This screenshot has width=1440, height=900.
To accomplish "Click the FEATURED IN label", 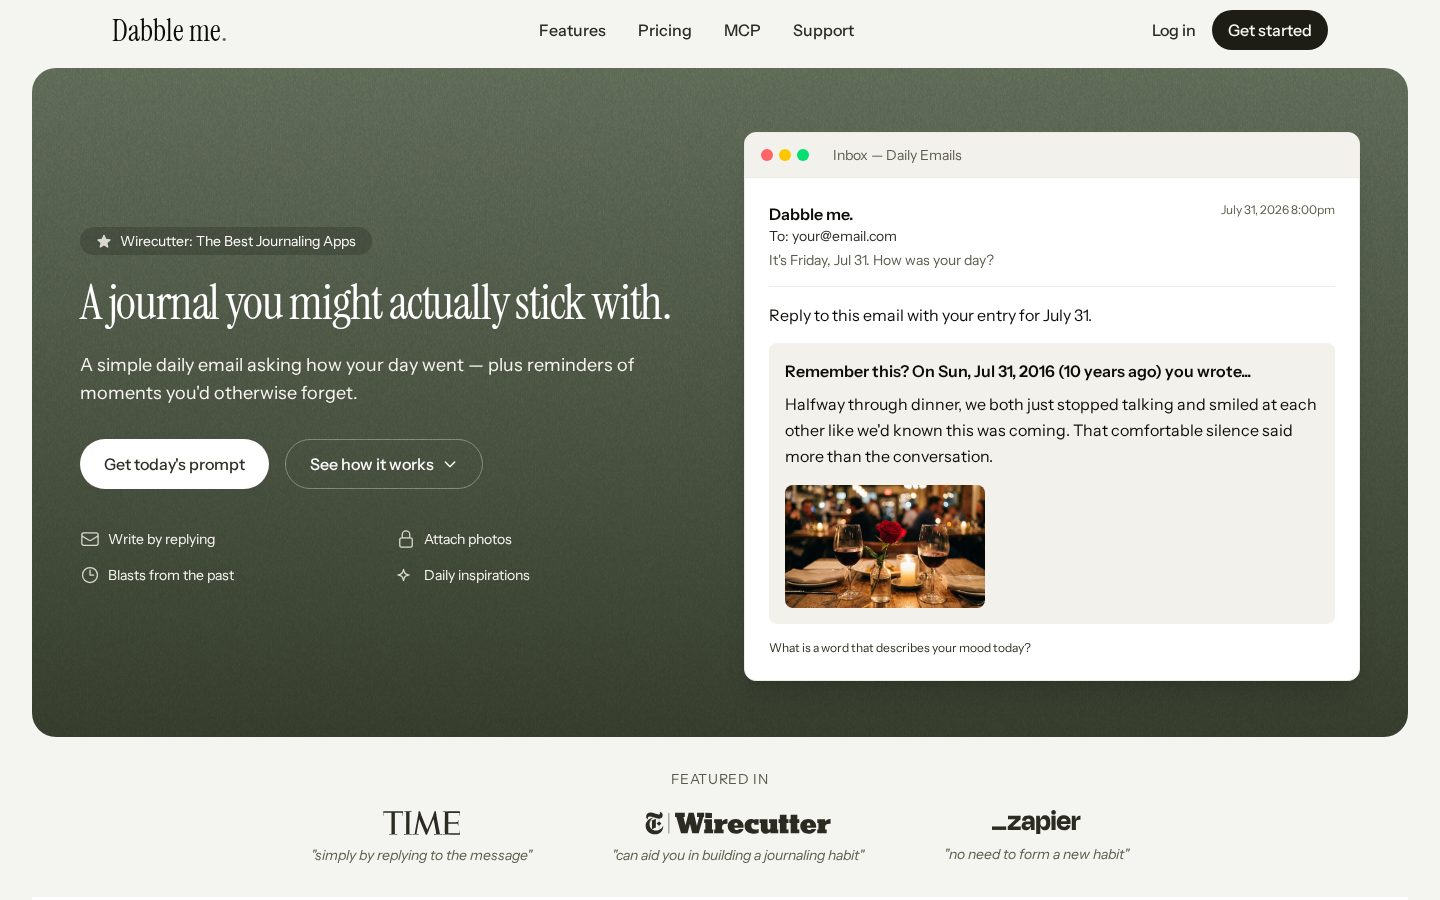I will [720, 779].
